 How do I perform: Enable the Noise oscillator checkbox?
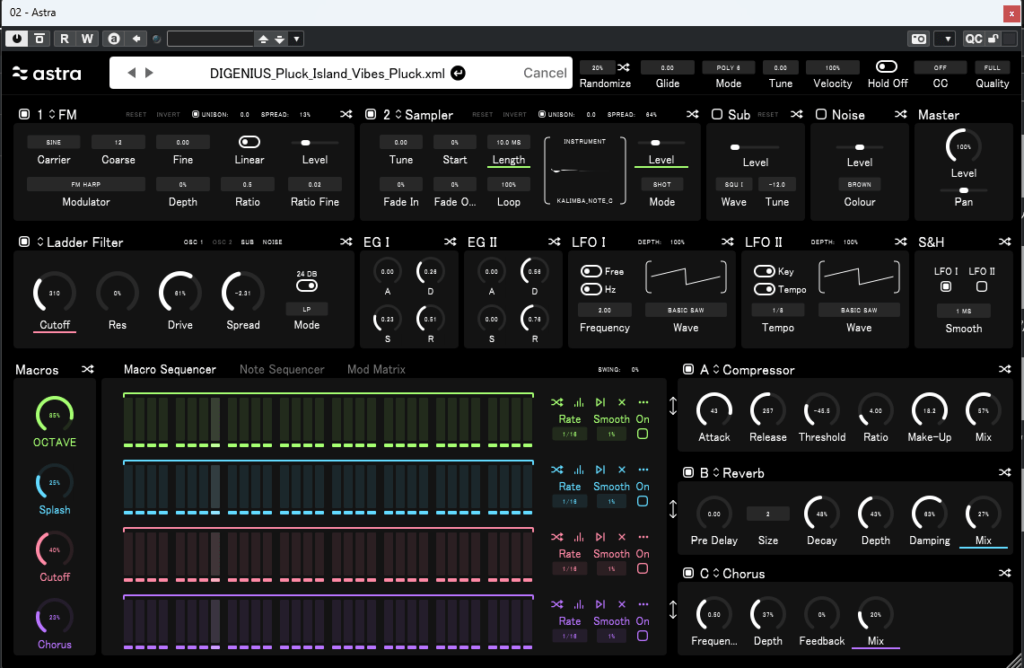click(821, 114)
